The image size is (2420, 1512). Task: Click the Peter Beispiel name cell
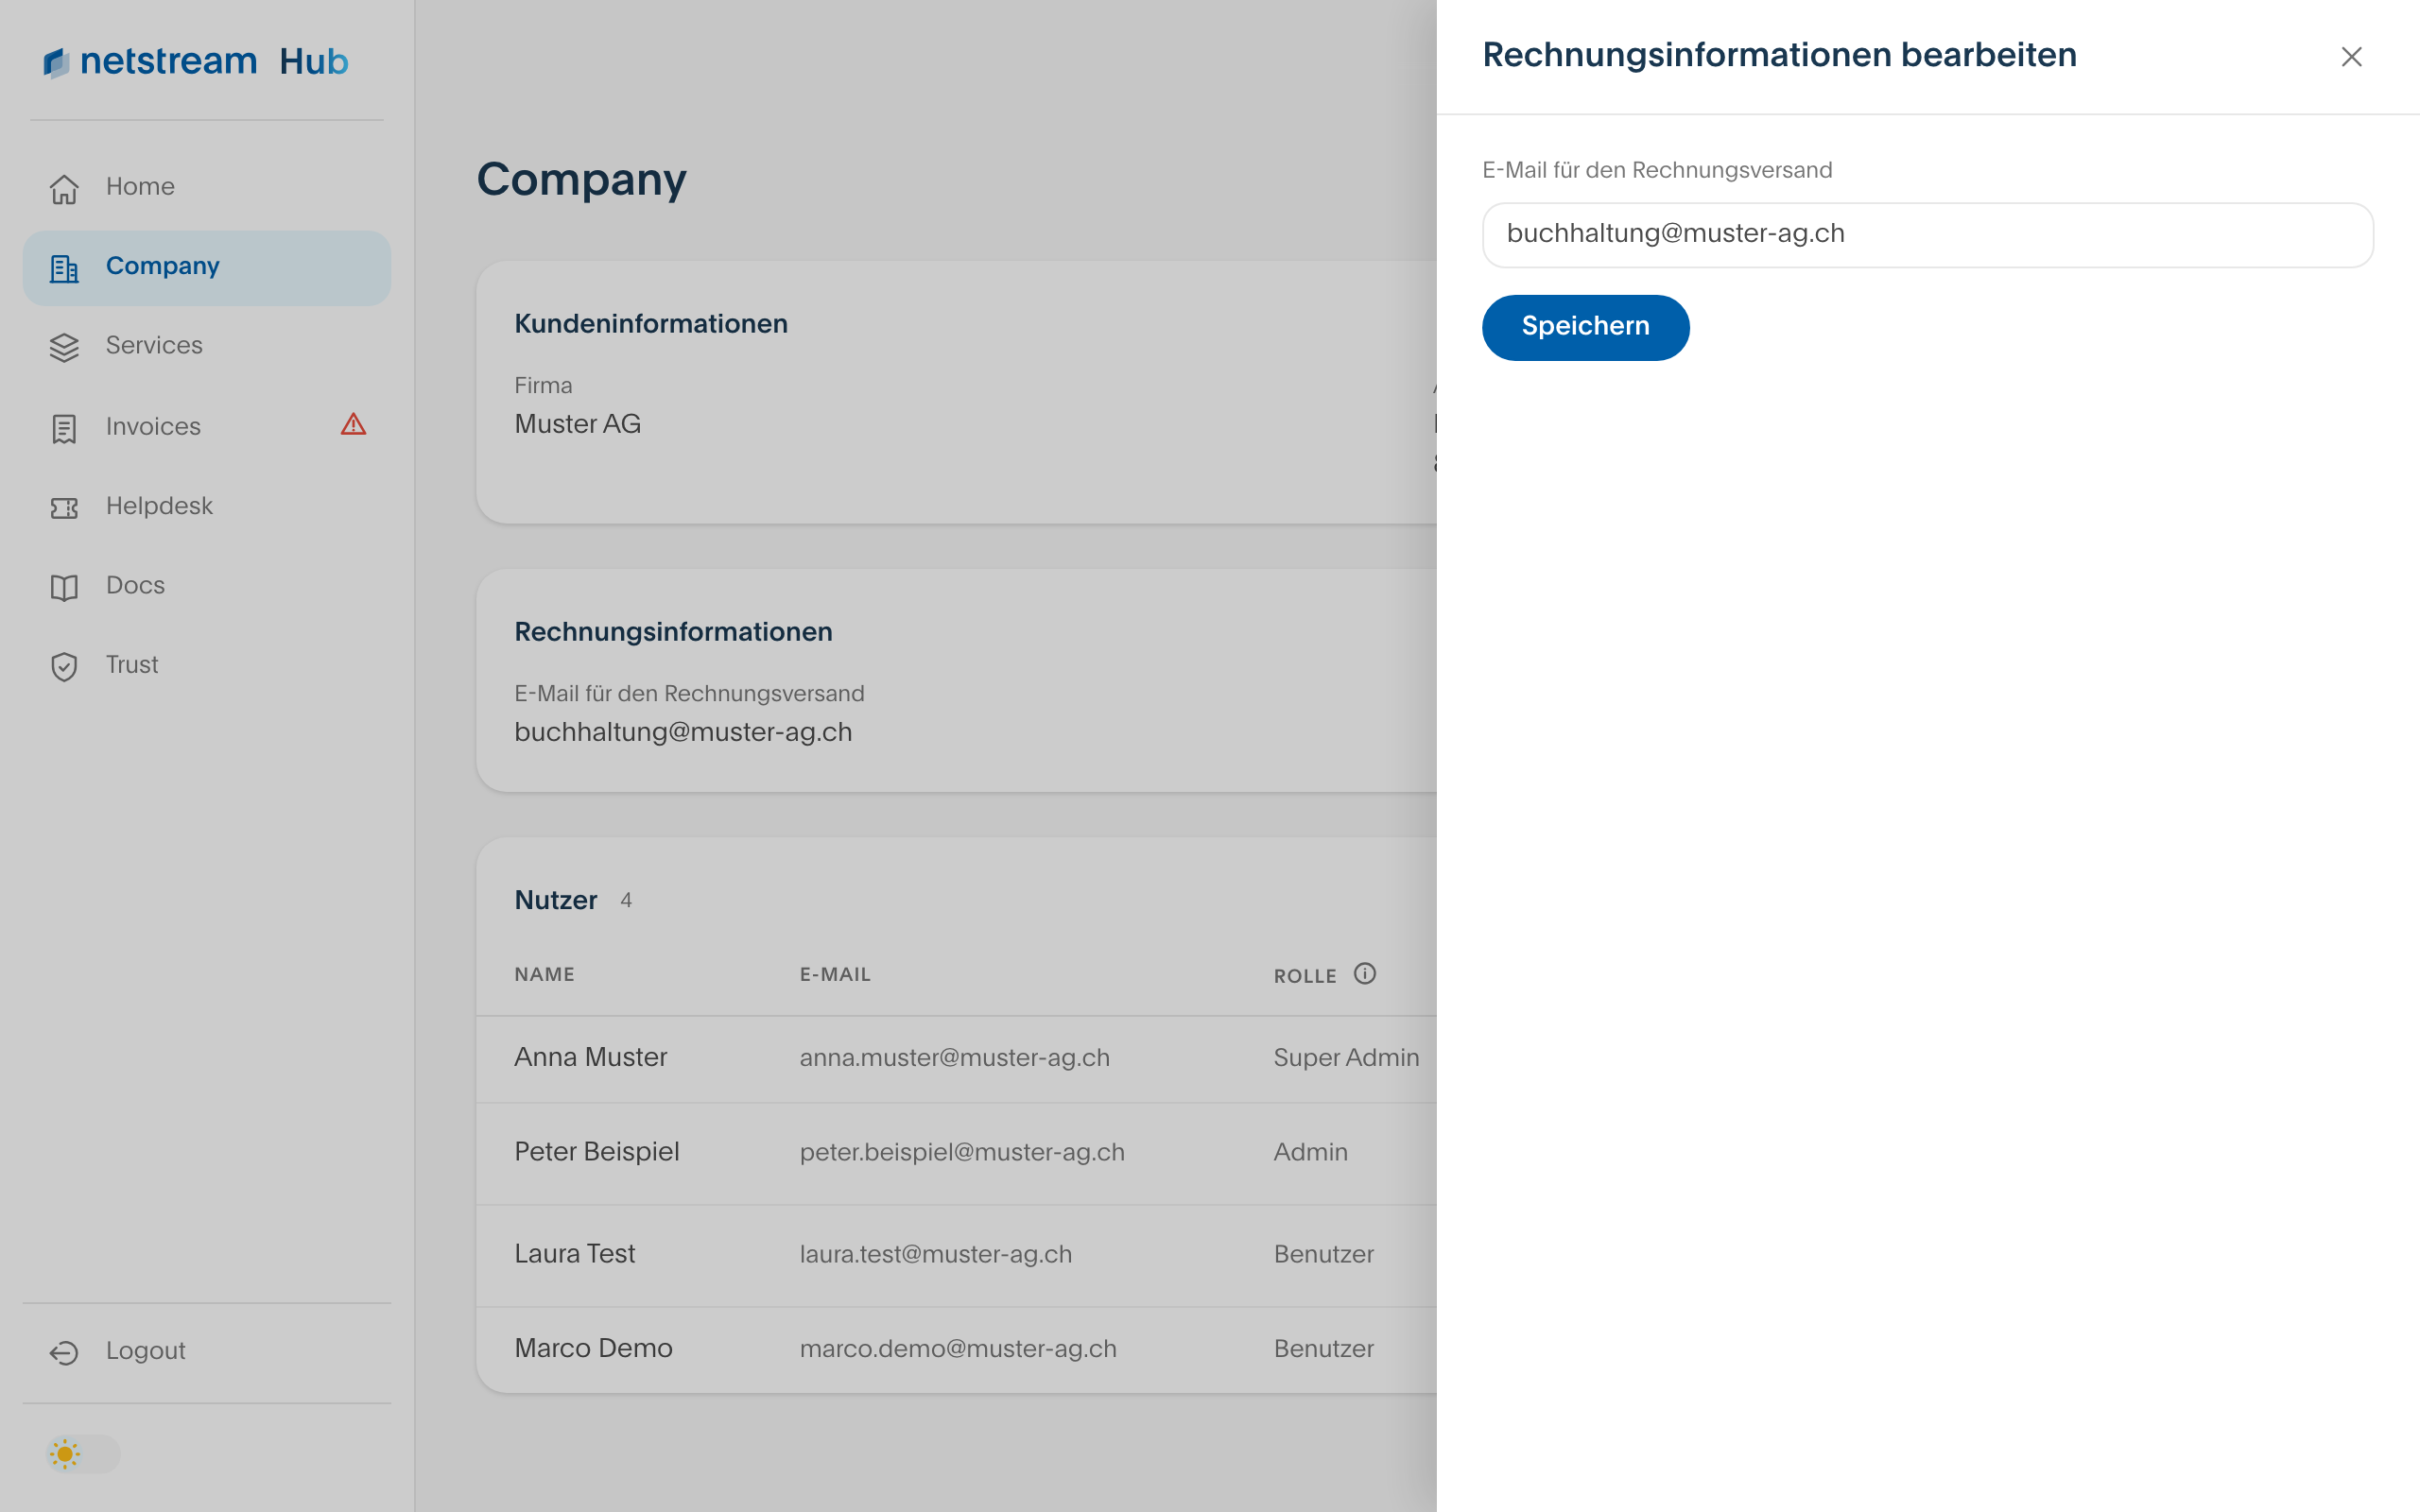[597, 1151]
